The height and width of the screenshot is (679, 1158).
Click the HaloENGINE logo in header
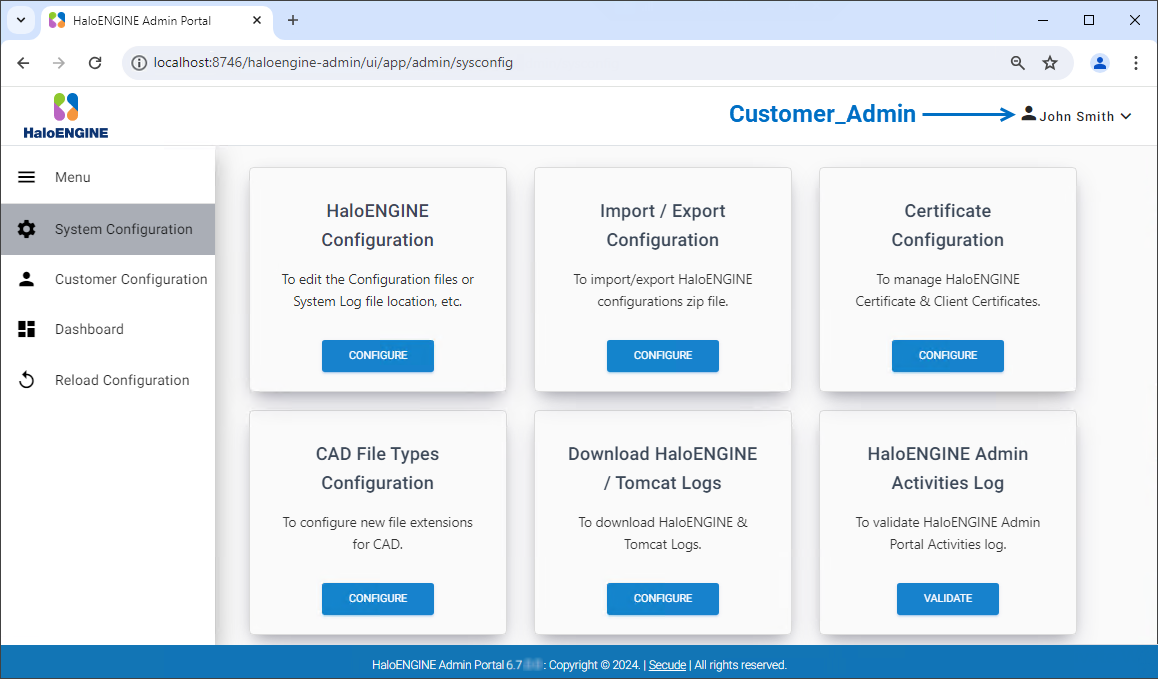pos(66,115)
